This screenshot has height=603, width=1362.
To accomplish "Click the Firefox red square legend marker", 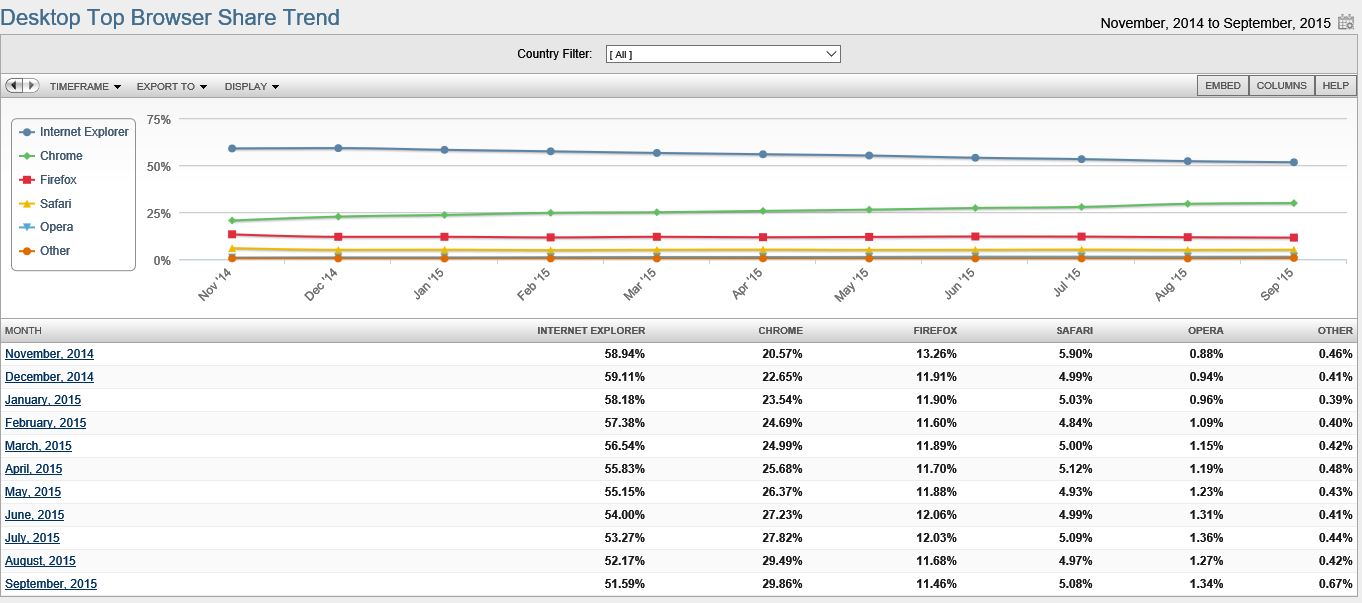I will click(x=26, y=180).
